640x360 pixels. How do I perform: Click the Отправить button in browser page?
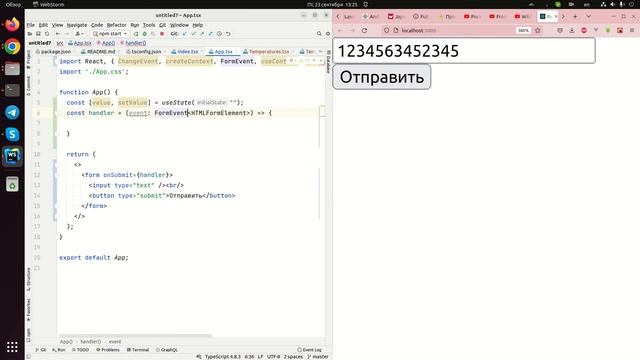click(x=382, y=77)
